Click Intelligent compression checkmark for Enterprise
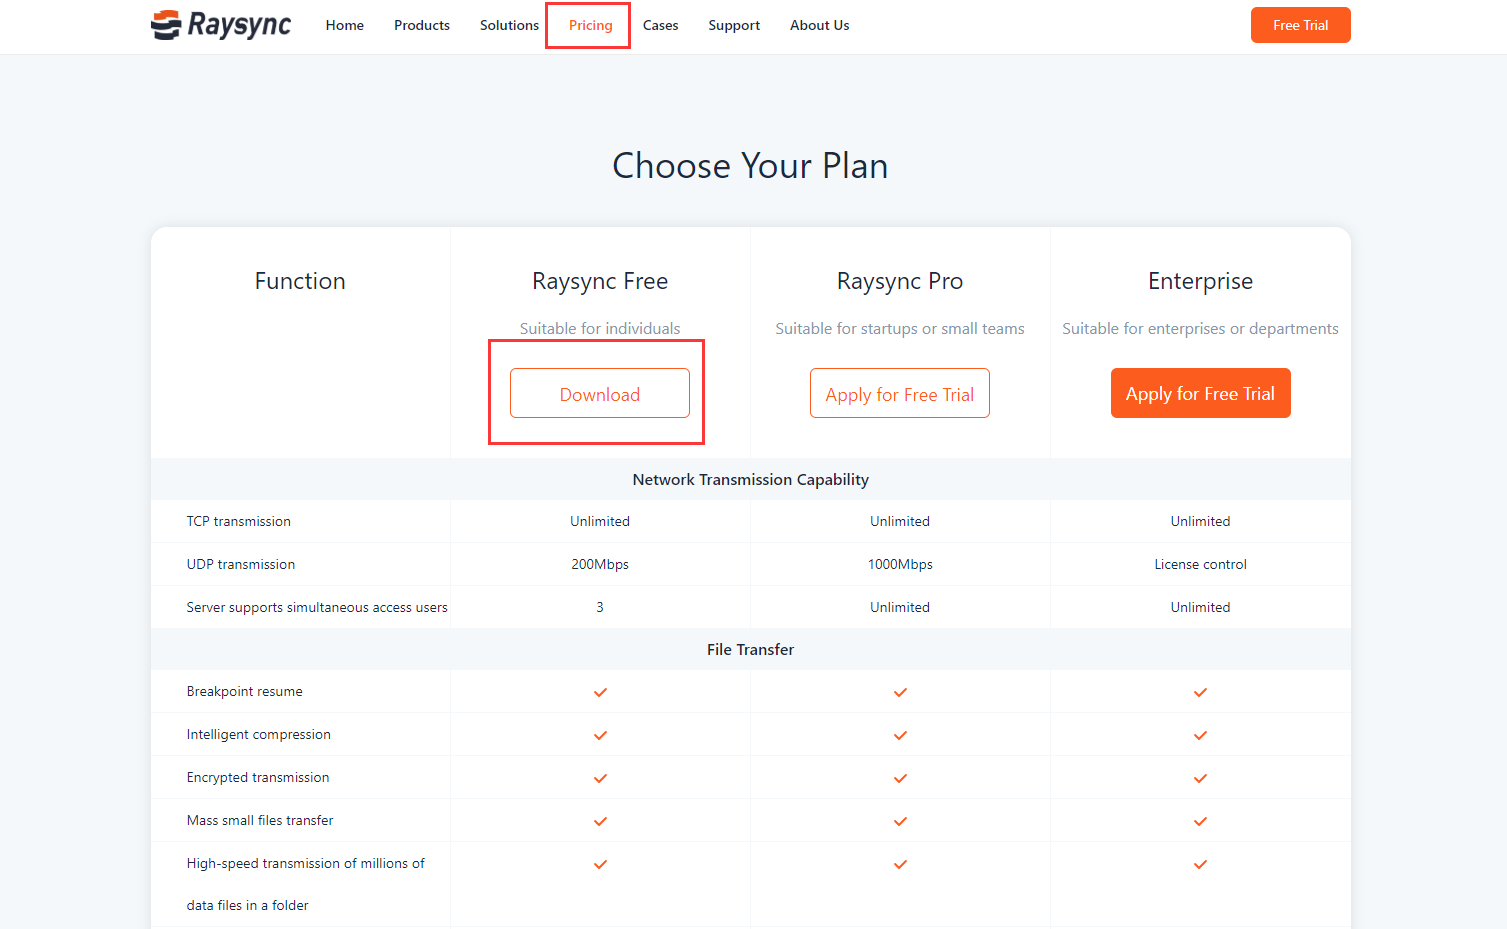The image size is (1507, 929). point(1200,735)
